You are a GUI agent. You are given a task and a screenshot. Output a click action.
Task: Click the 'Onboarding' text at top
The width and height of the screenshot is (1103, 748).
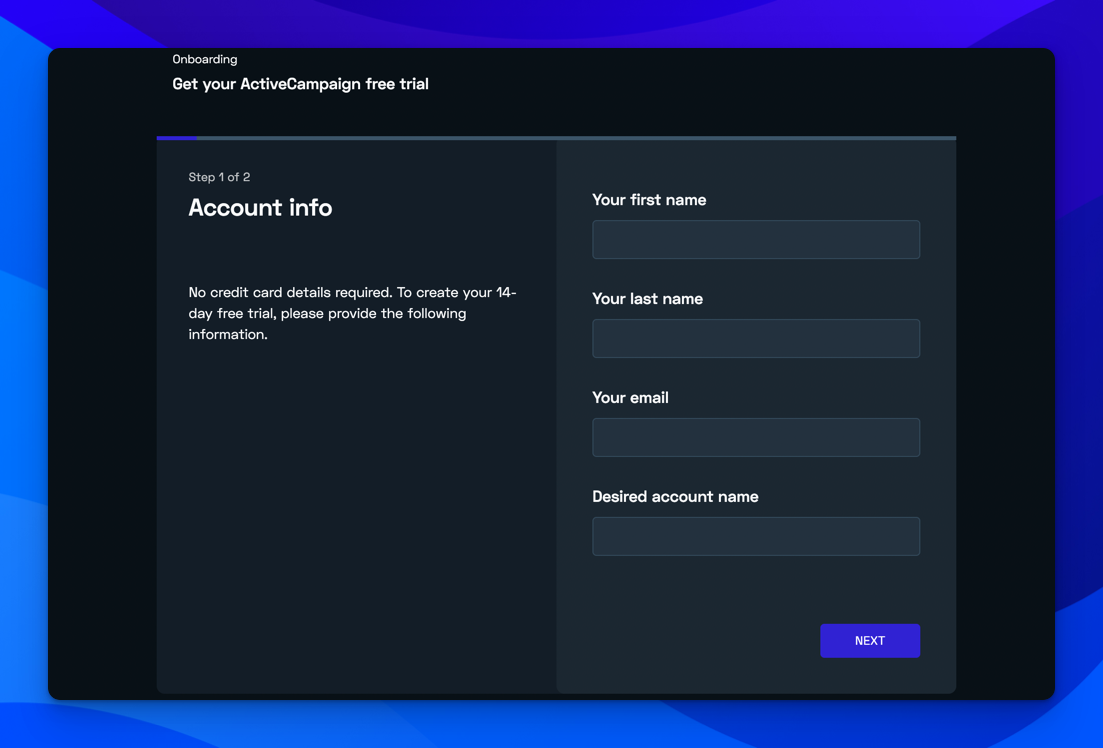click(205, 60)
